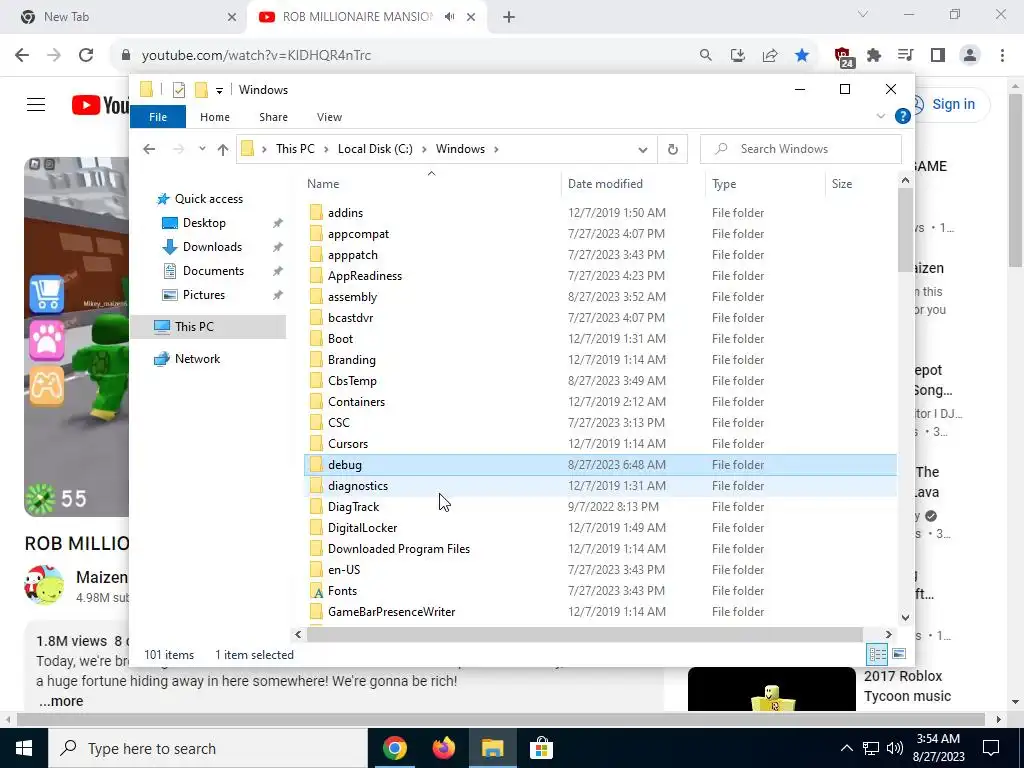Screen dimensions: 1024x768
Task: Click the Search Windows field
Action: [801, 149]
